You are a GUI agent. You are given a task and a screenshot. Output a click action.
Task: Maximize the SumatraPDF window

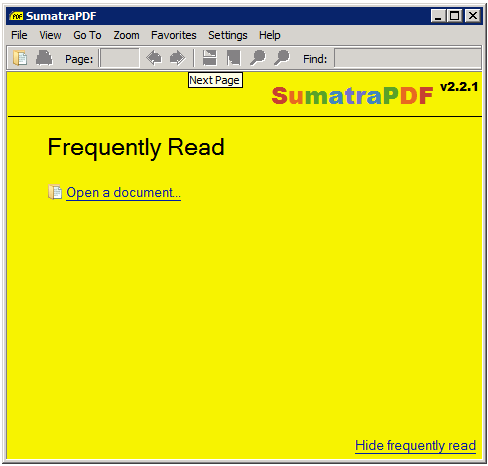tap(454, 16)
